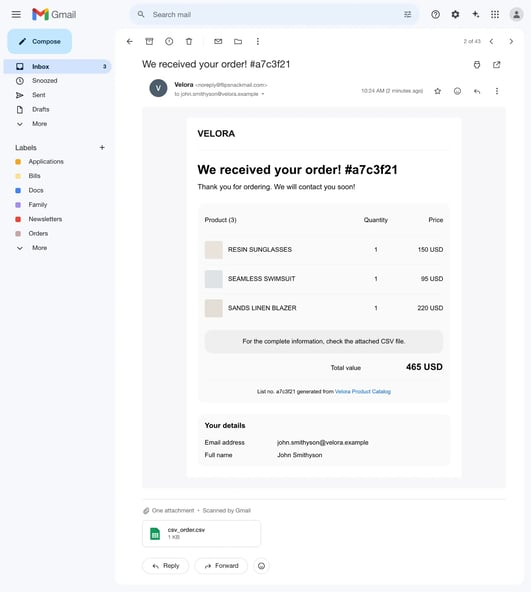
Task: Add emoji reaction in message header
Action: pos(457,91)
